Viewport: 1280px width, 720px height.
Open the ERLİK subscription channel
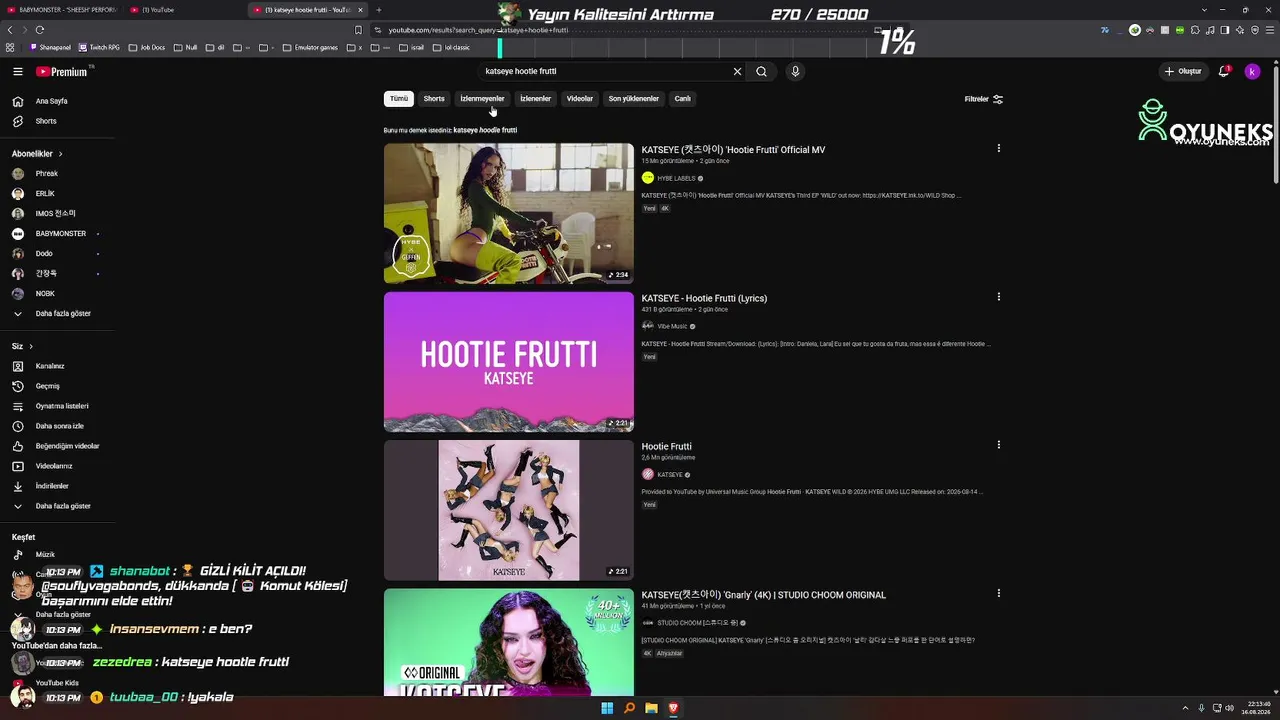58,194
